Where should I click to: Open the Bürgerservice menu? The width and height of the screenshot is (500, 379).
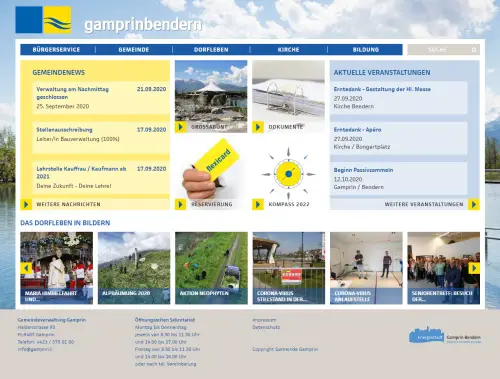tap(56, 50)
